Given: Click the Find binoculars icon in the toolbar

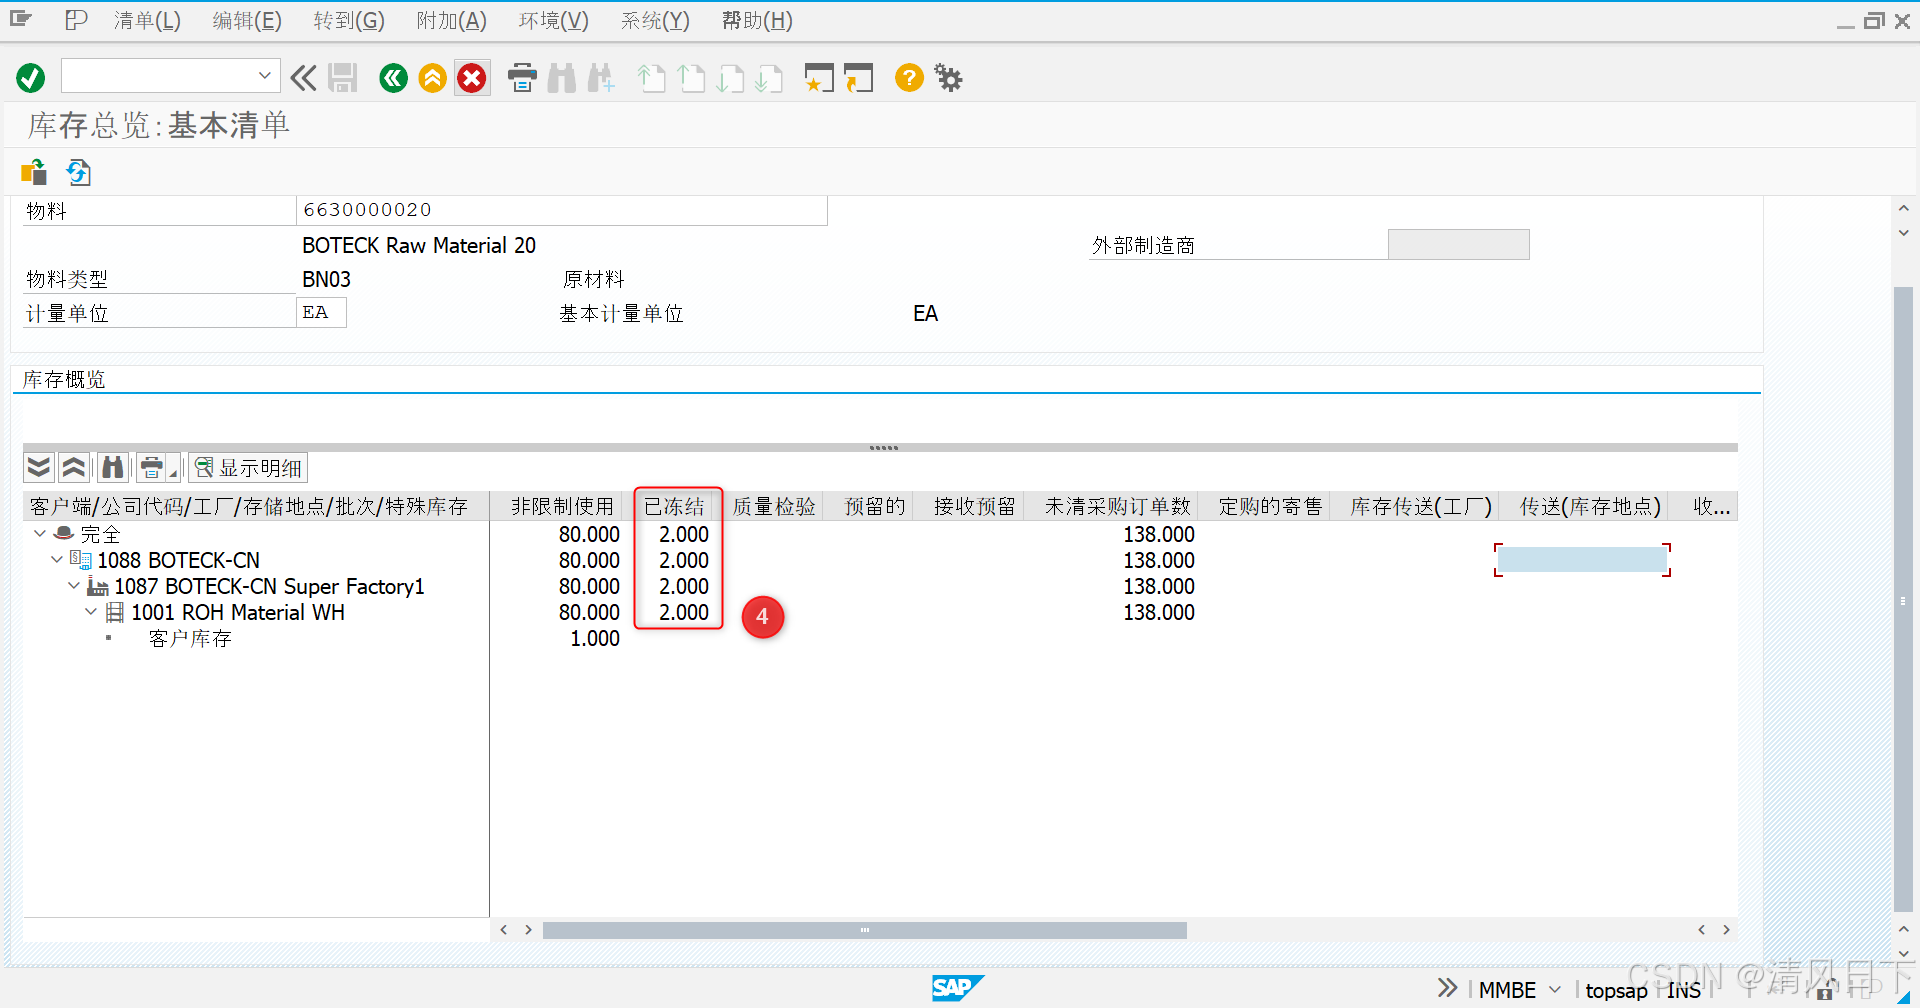Looking at the screenshot, I should pos(562,78).
